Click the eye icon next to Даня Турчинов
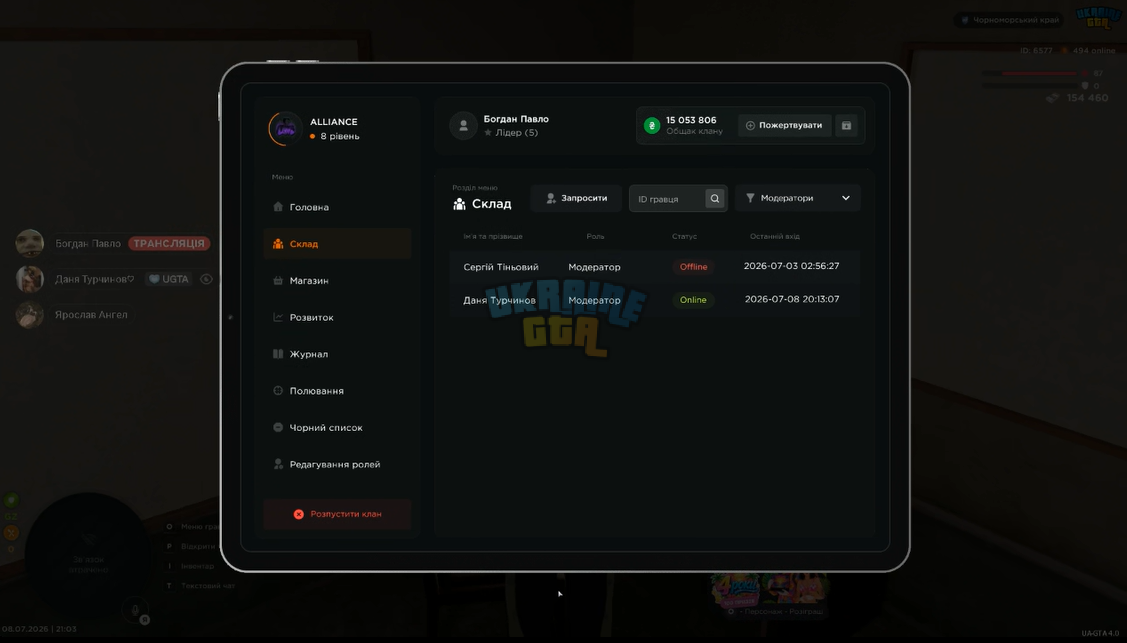This screenshot has height=643, width=1127. 206,279
